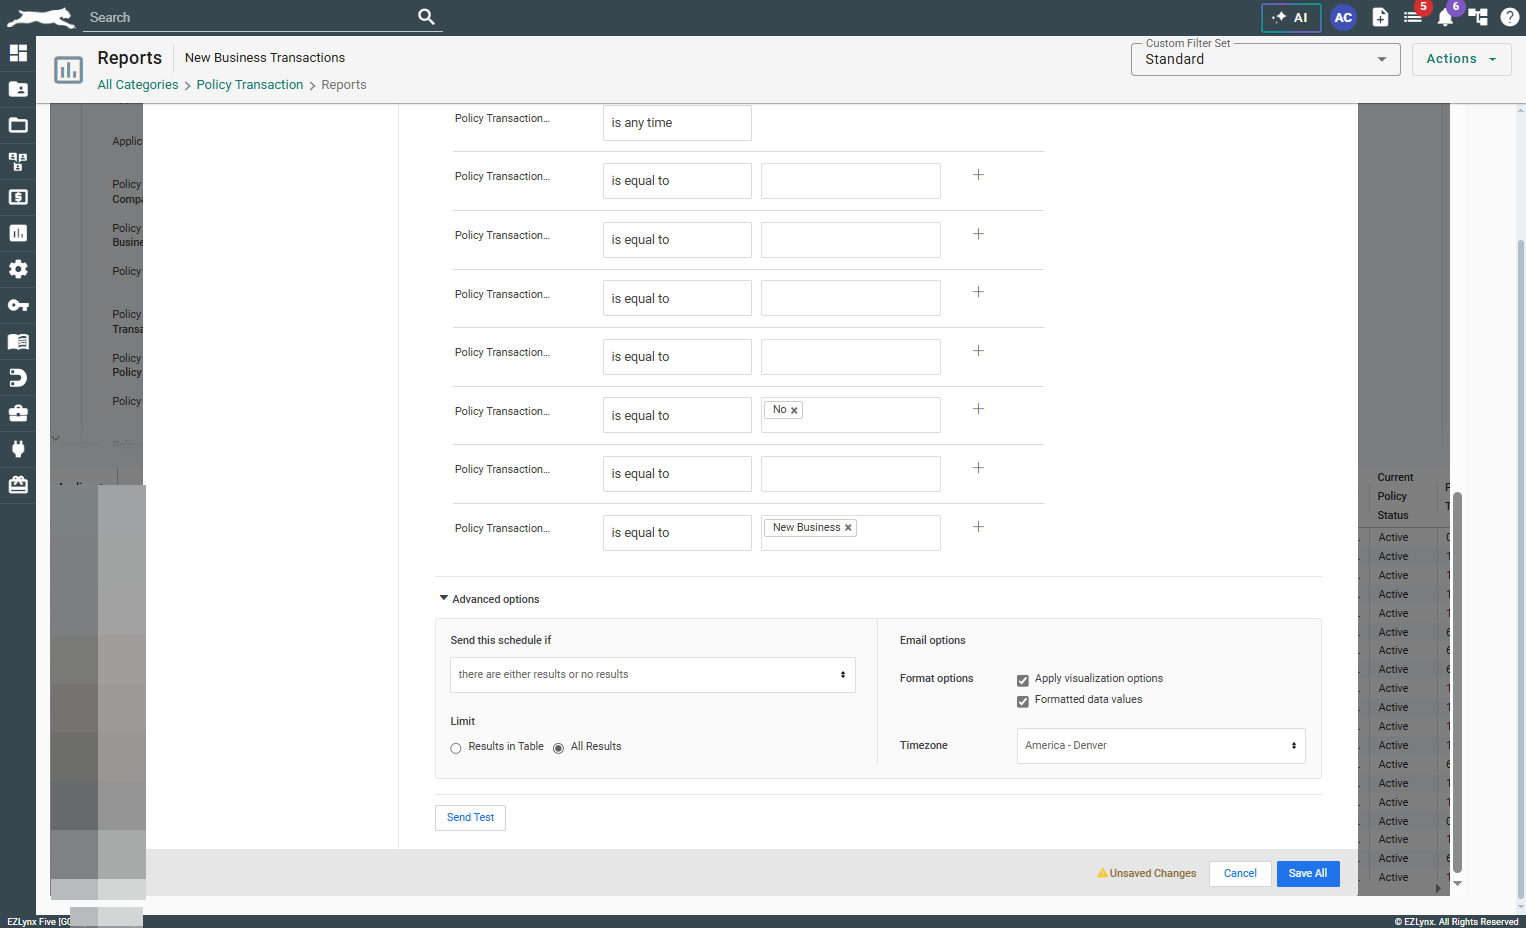Click the empty folder icon in the sidebar
The height and width of the screenshot is (928, 1526).
(x=18, y=125)
